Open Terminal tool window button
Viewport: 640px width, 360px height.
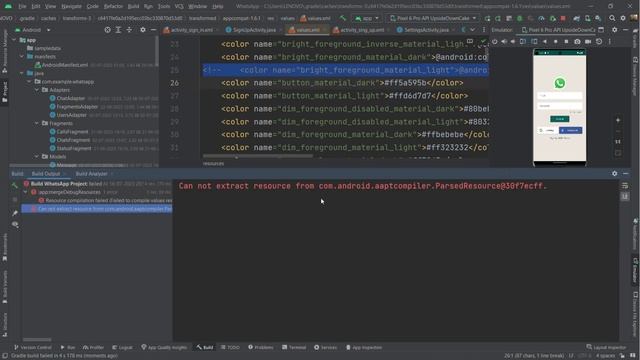[294, 347]
